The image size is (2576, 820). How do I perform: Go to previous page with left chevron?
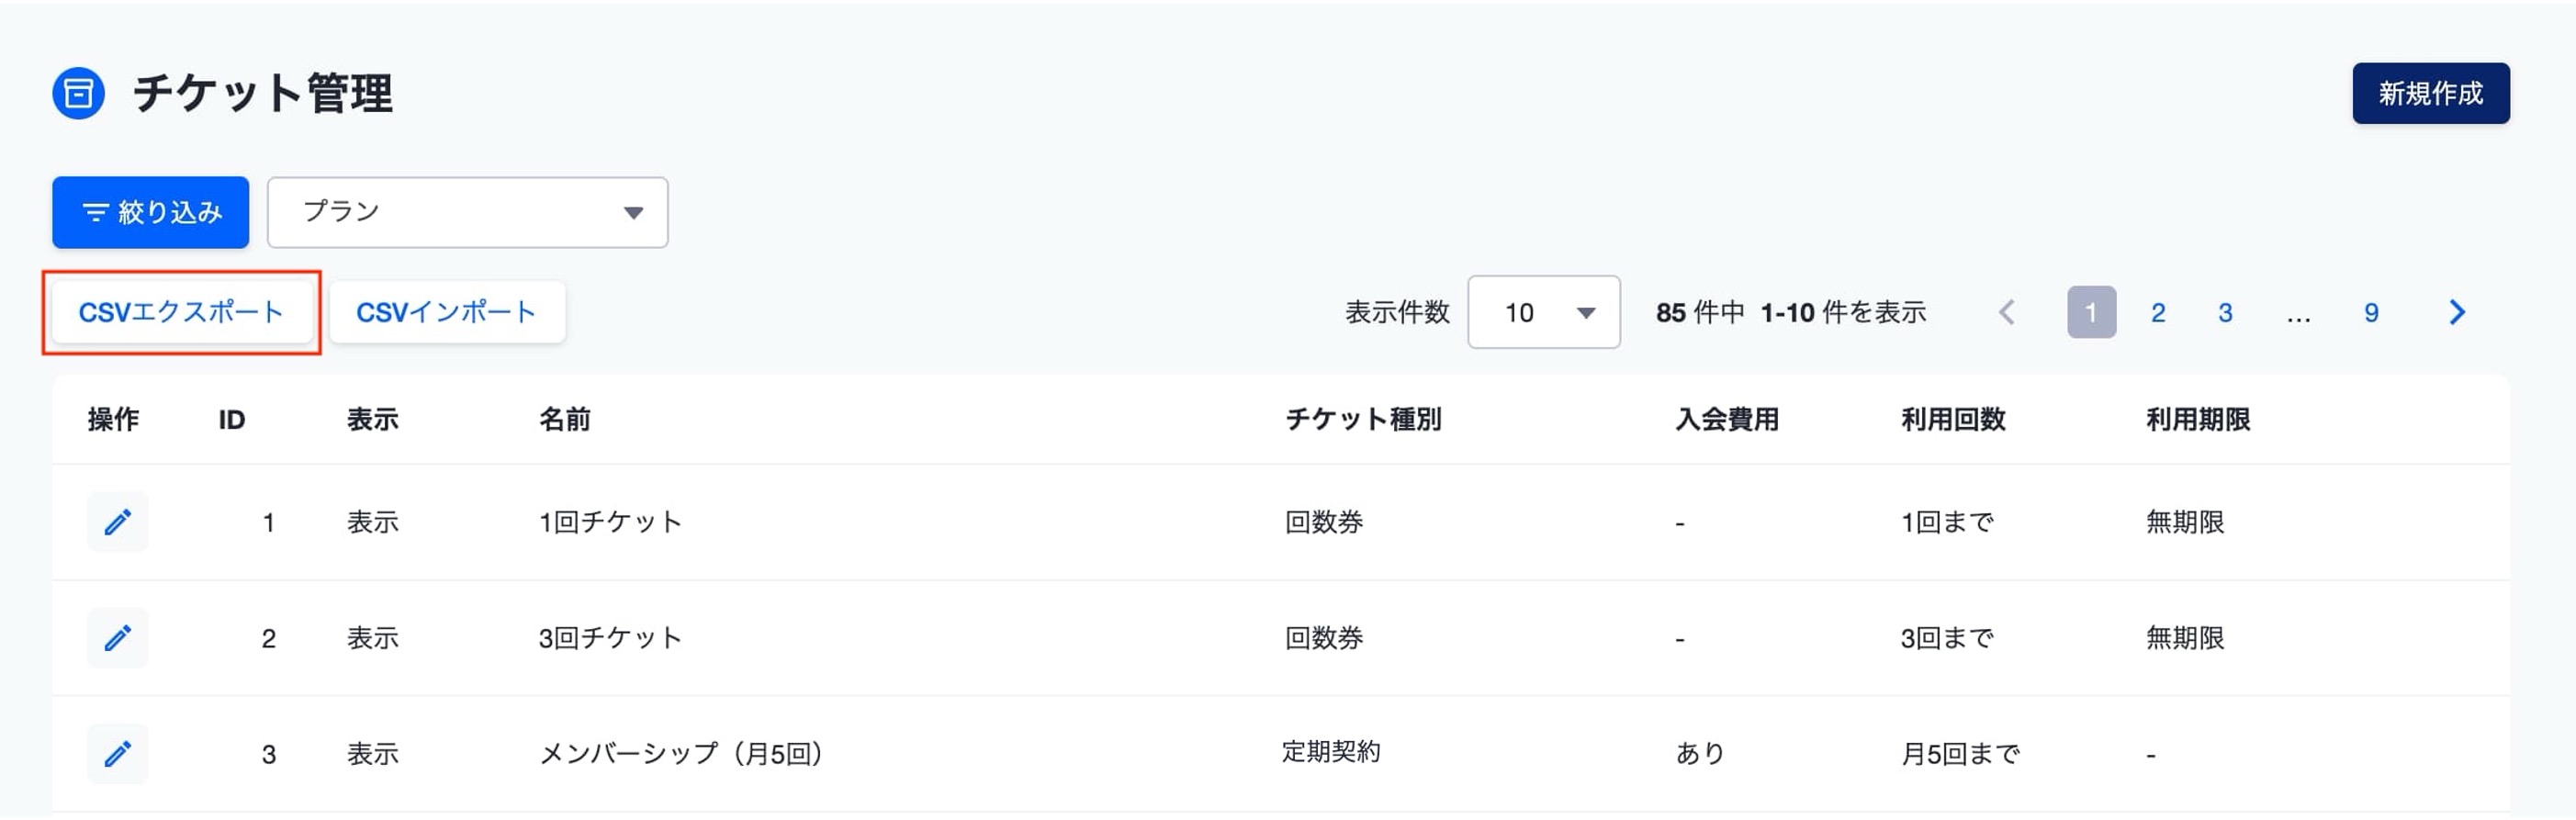point(2007,313)
